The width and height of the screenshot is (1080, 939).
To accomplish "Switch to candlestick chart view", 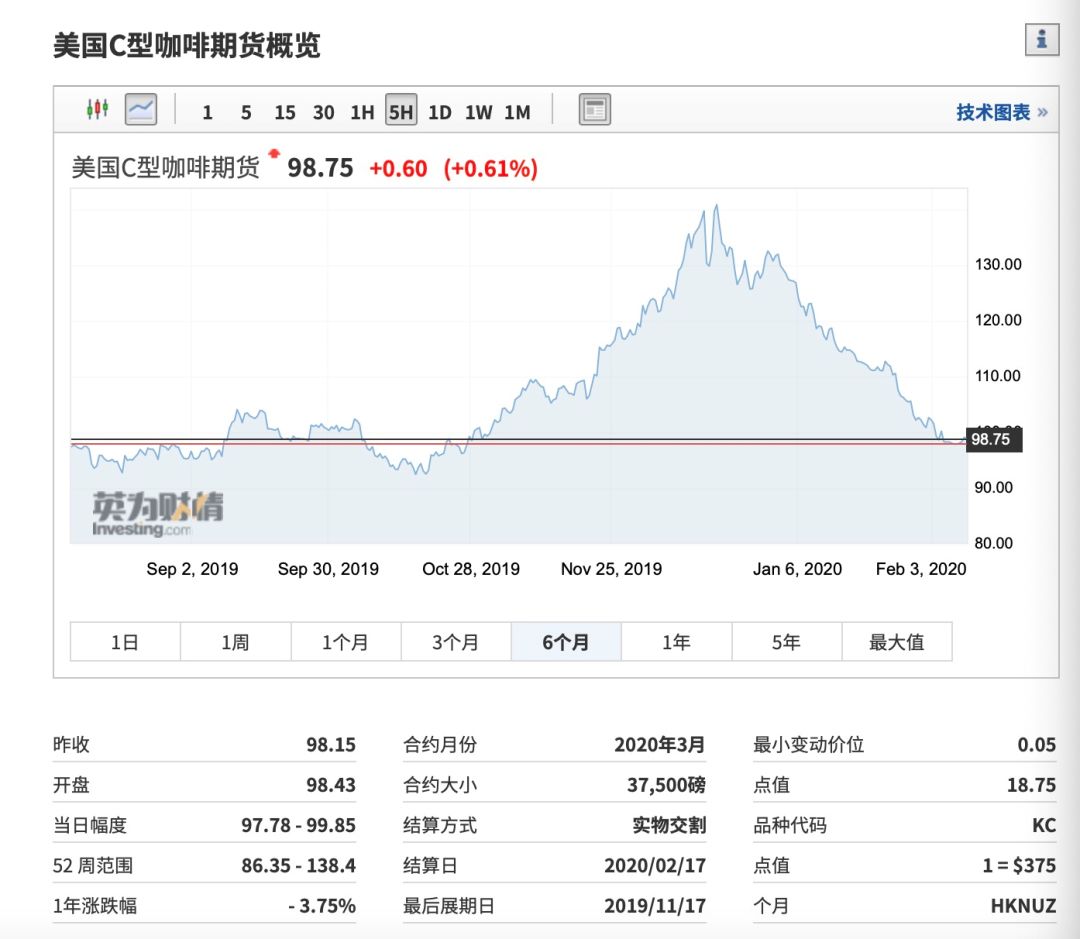I will [x=97, y=109].
